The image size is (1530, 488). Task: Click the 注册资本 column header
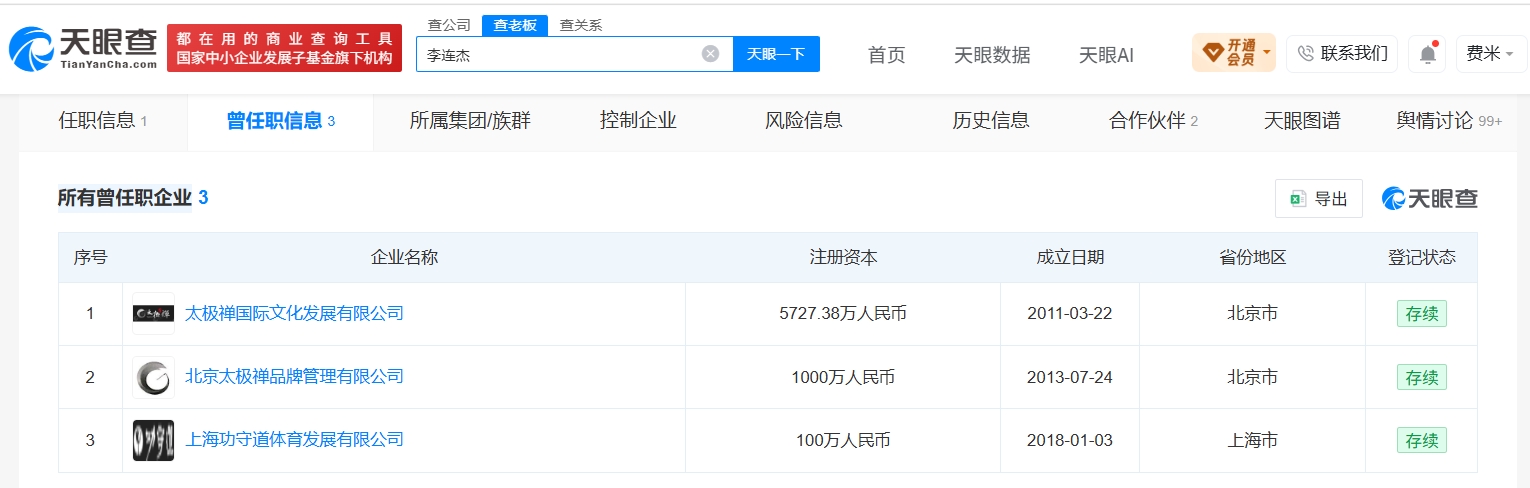click(x=843, y=258)
